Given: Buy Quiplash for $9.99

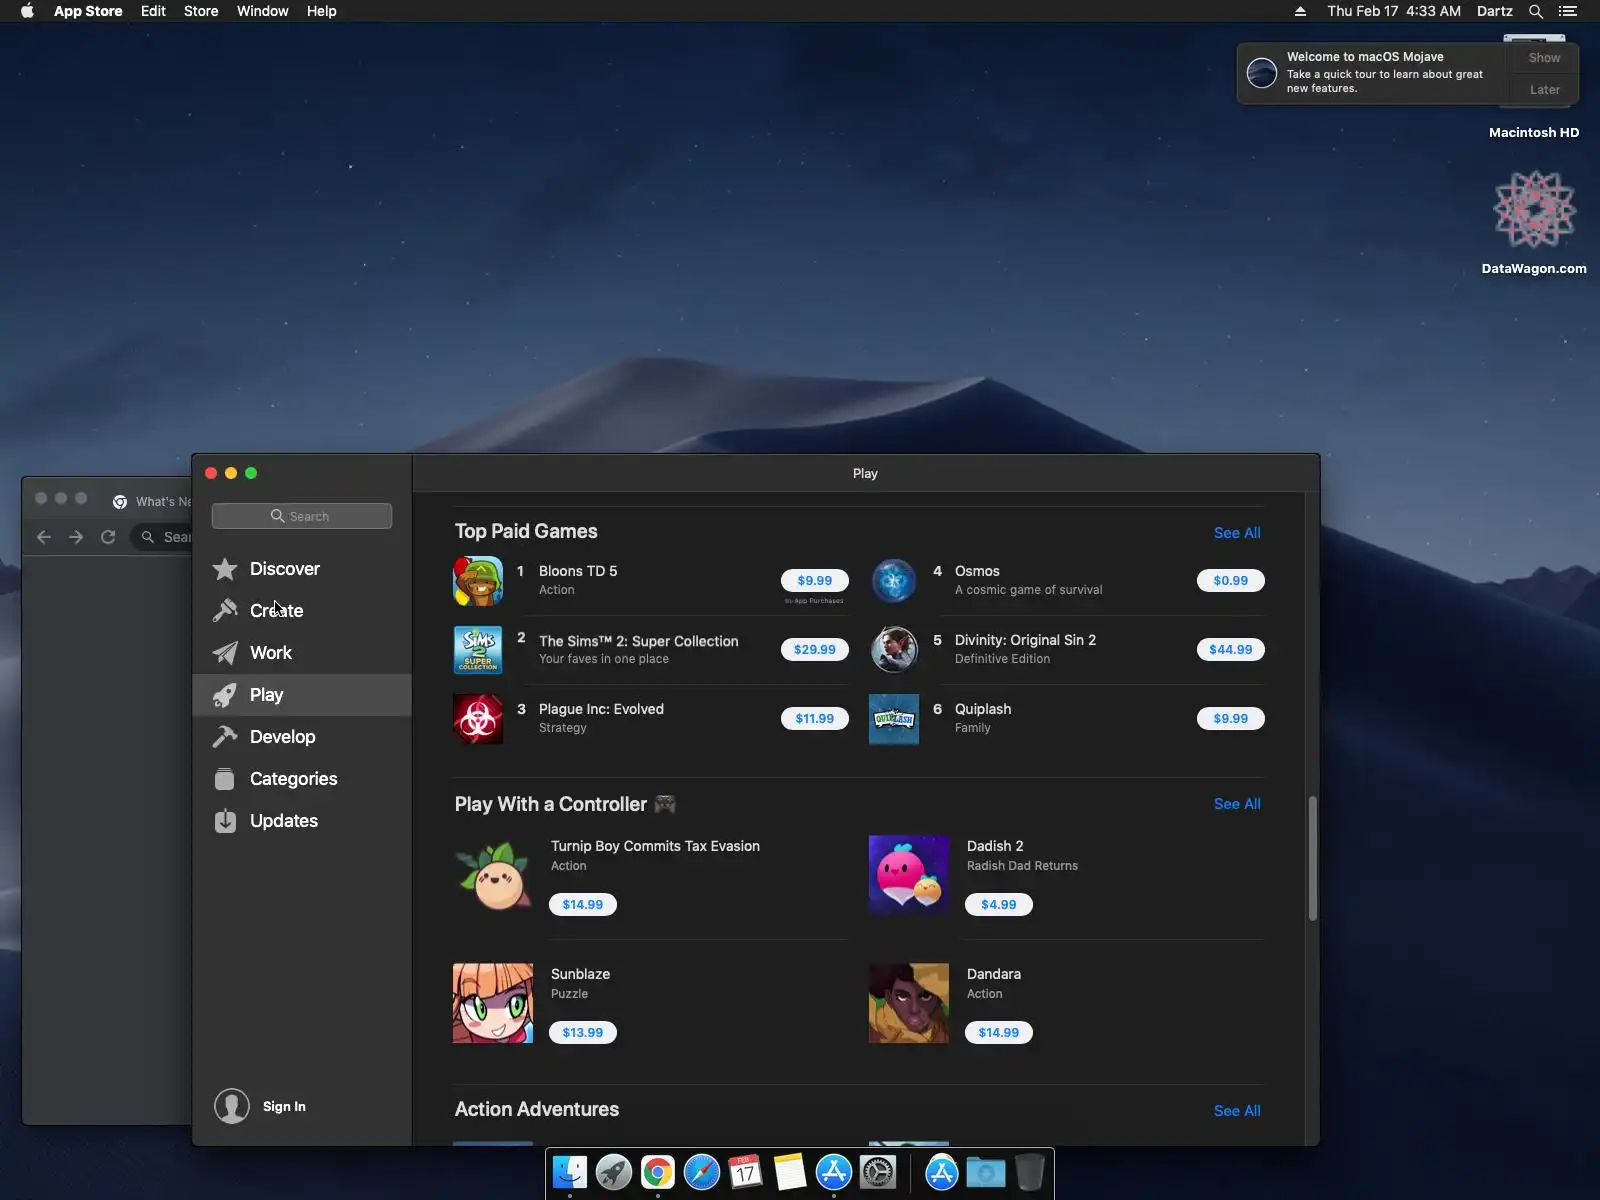Looking at the screenshot, I should 1231,719.
